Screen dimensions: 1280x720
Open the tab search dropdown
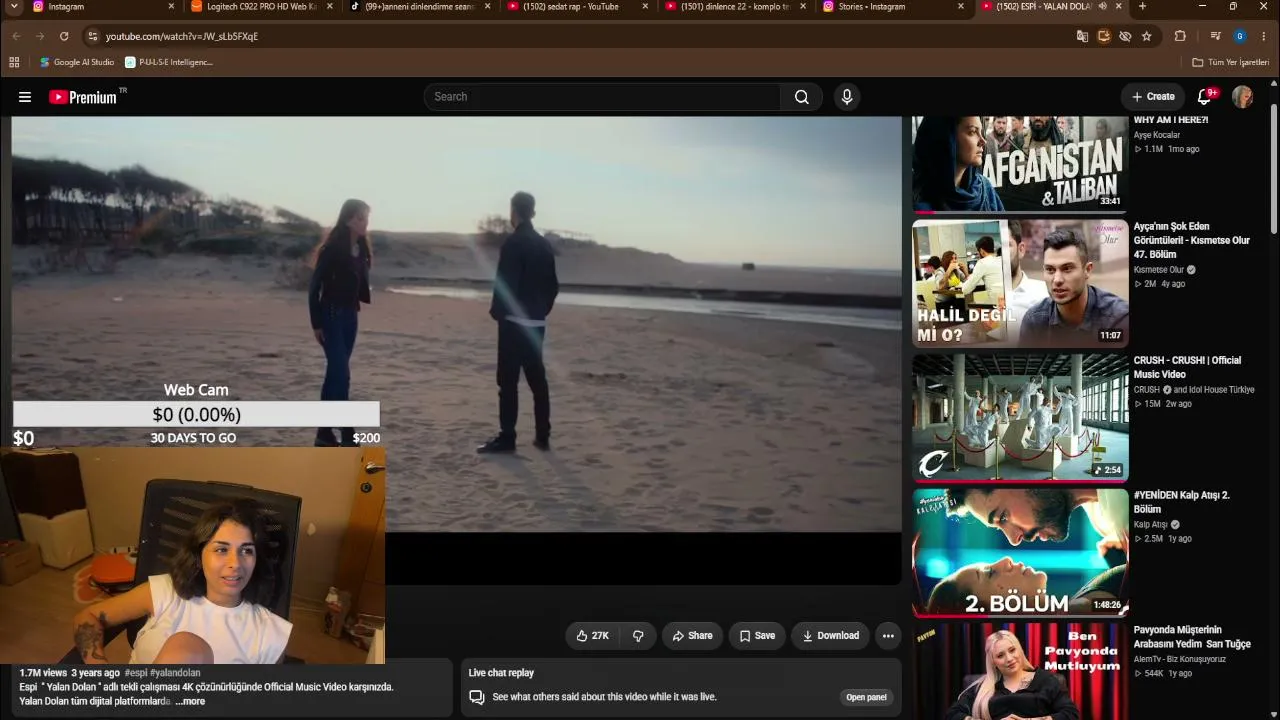[x=14, y=7]
